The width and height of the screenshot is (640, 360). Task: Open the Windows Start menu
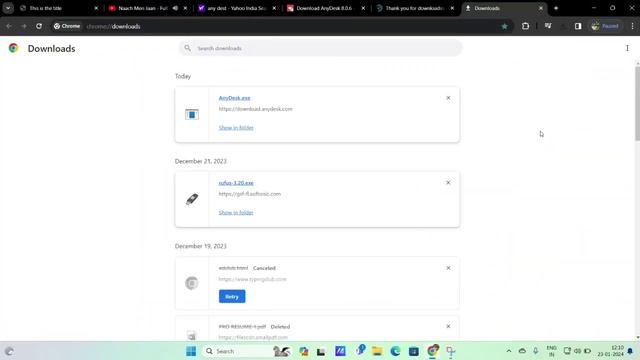[x=191, y=351]
